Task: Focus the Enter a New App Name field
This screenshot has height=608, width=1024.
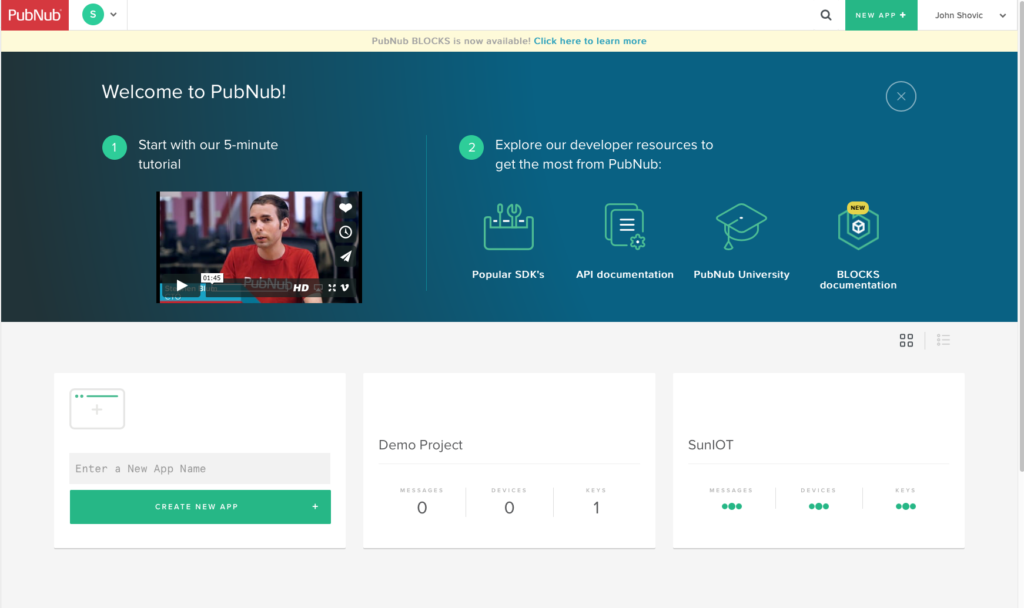Action: point(200,468)
